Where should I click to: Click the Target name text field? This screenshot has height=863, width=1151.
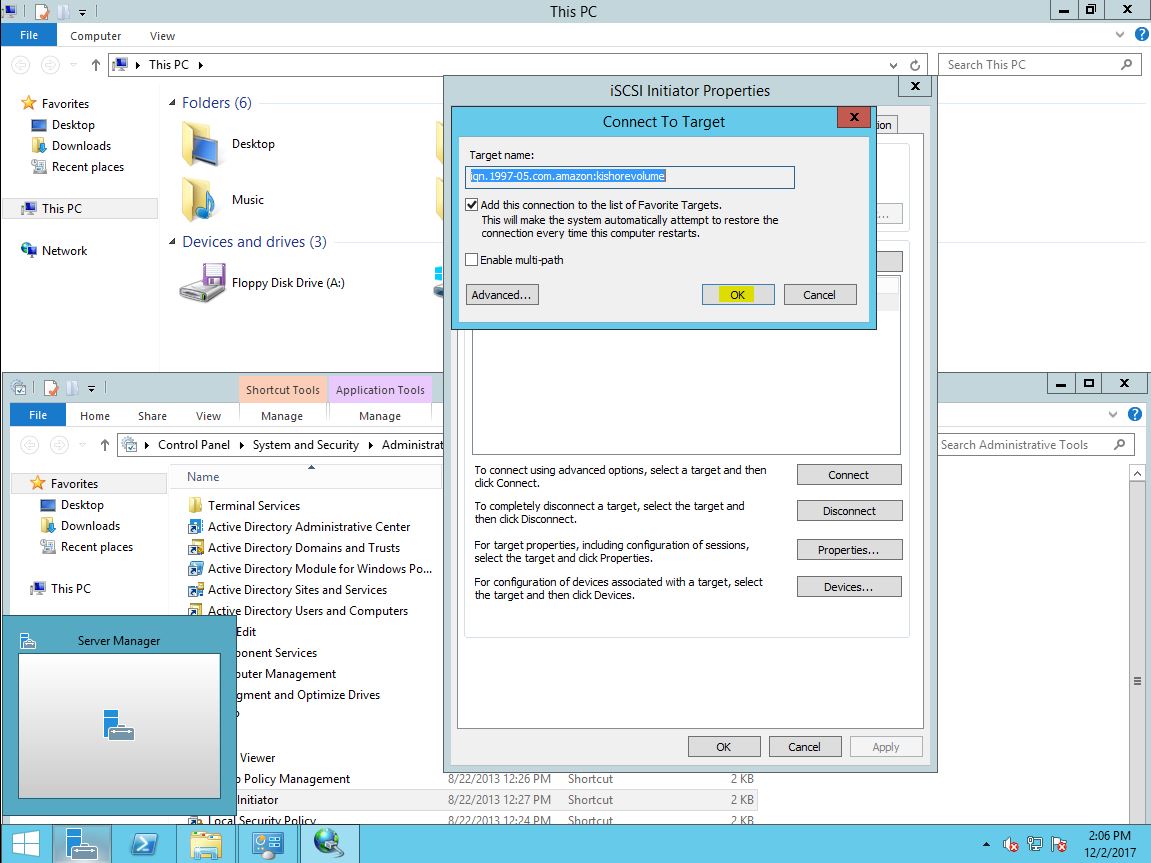point(630,177)
